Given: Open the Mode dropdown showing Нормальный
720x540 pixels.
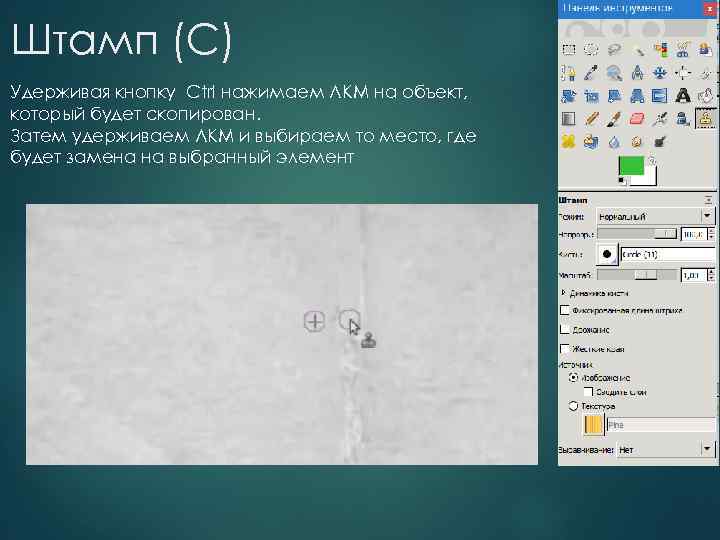Looking at the screenshot, I should tap(654, 216).
